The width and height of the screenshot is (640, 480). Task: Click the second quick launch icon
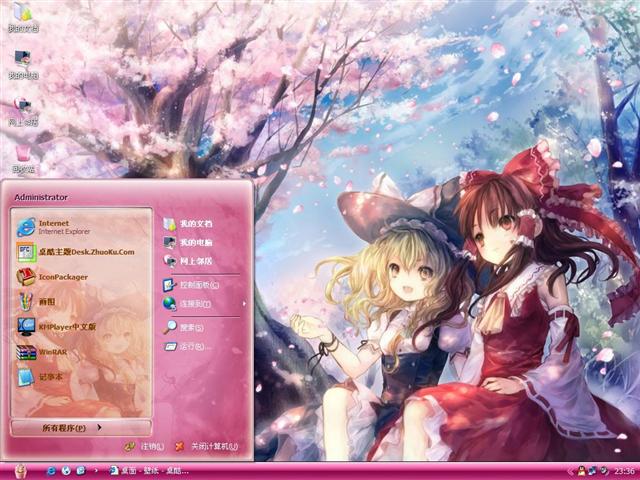(66, 471)
